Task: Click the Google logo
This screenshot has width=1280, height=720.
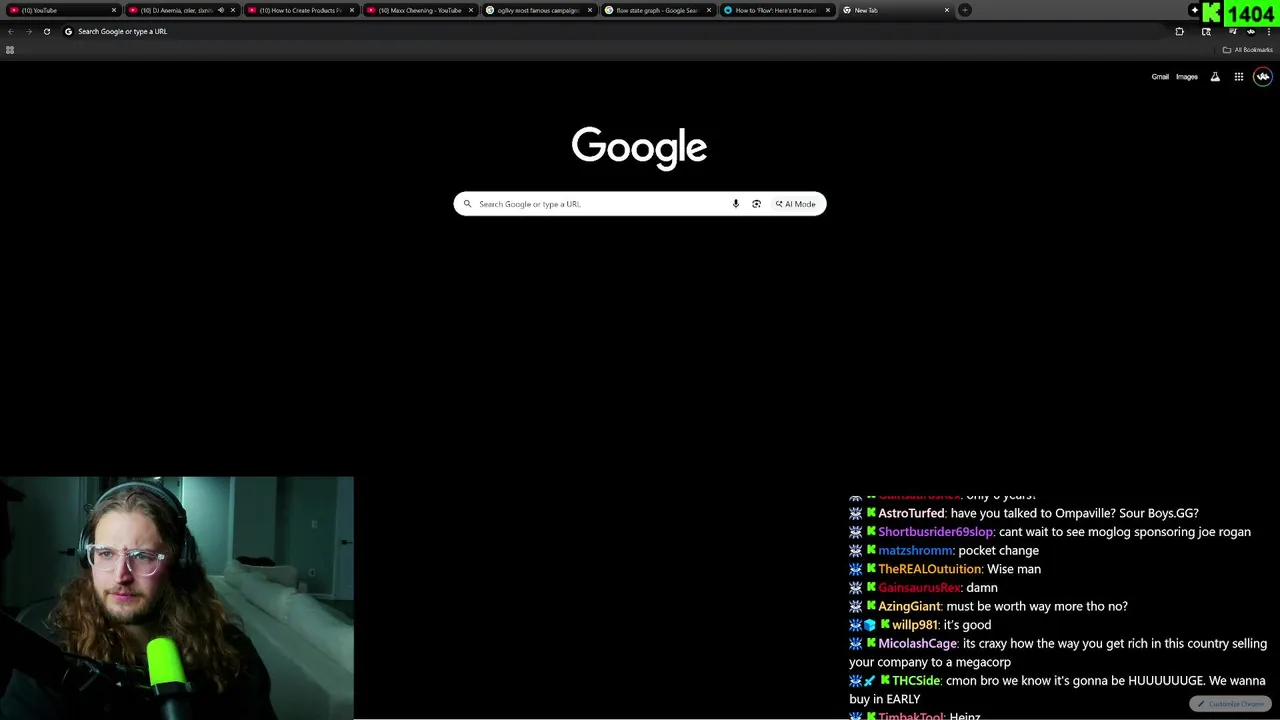Action: click(x=640, y=147)
